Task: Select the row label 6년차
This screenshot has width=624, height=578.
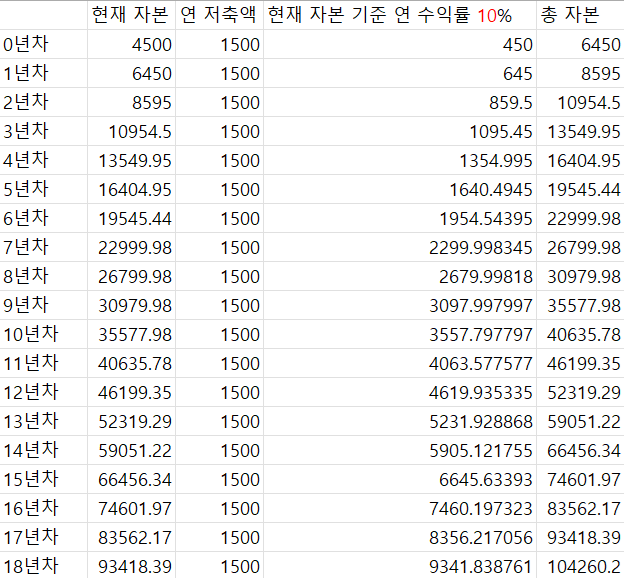Action: click(x=43, y=219)
